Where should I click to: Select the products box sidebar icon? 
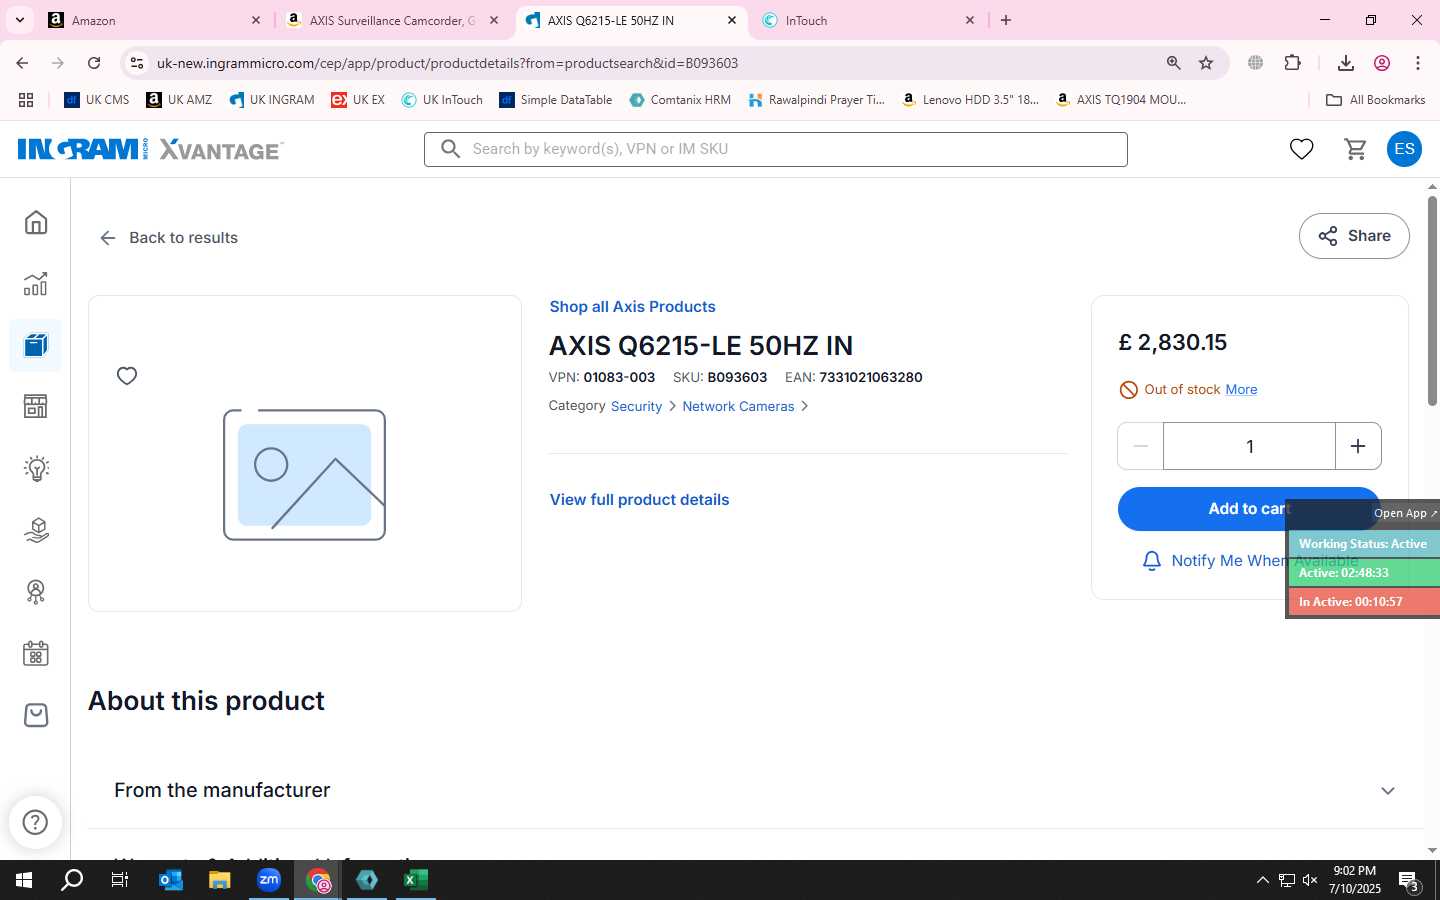tap(36, 346)
